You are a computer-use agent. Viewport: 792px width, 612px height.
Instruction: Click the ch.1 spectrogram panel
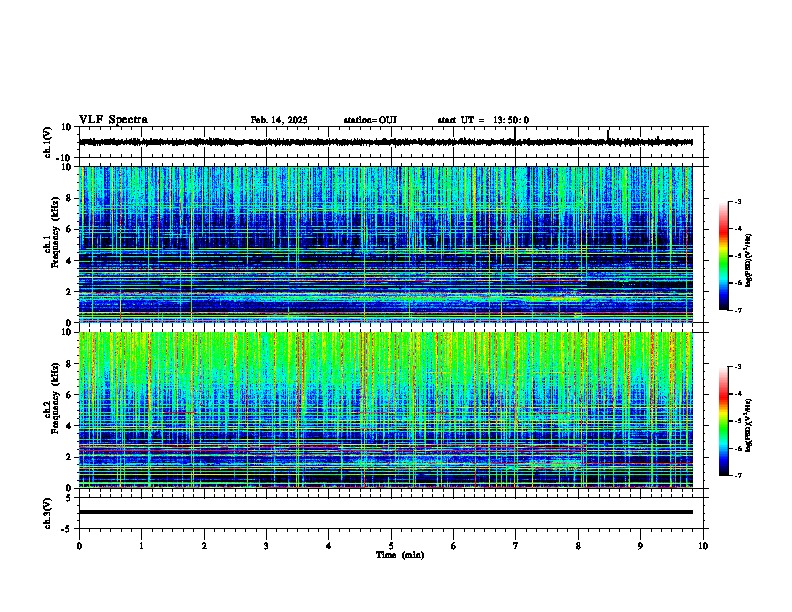385,244
